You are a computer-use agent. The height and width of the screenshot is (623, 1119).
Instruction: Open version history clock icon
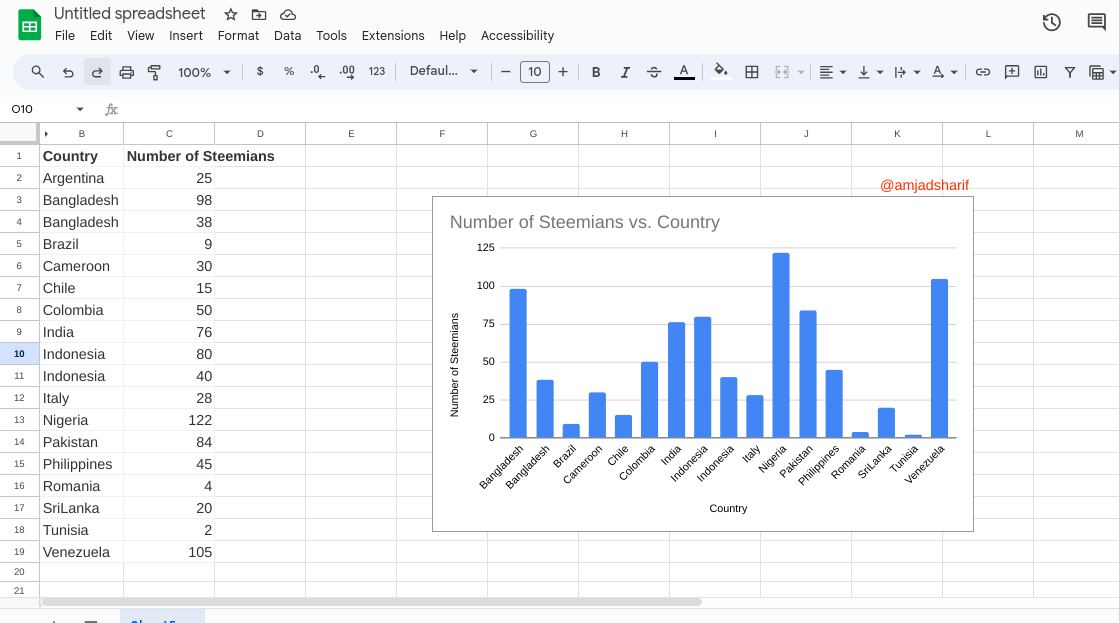coord(1051,22)
